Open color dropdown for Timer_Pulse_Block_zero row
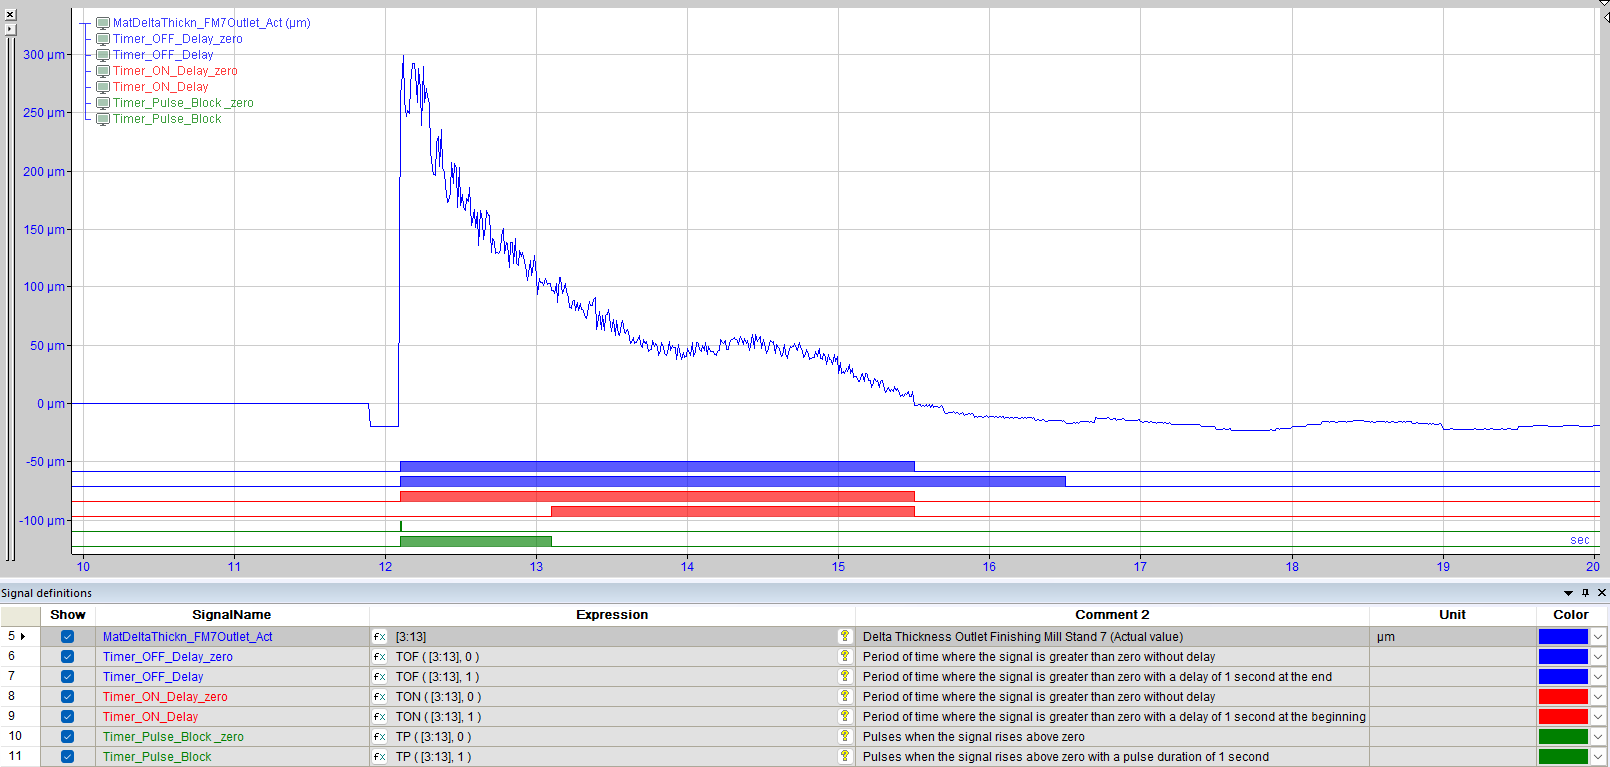This screenshot has width=1610, height=767. pyautogui.click(x=1599, y=737)
